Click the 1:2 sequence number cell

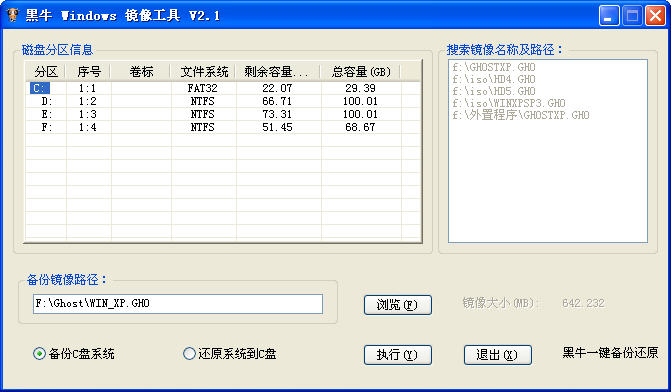pos(87,101)
